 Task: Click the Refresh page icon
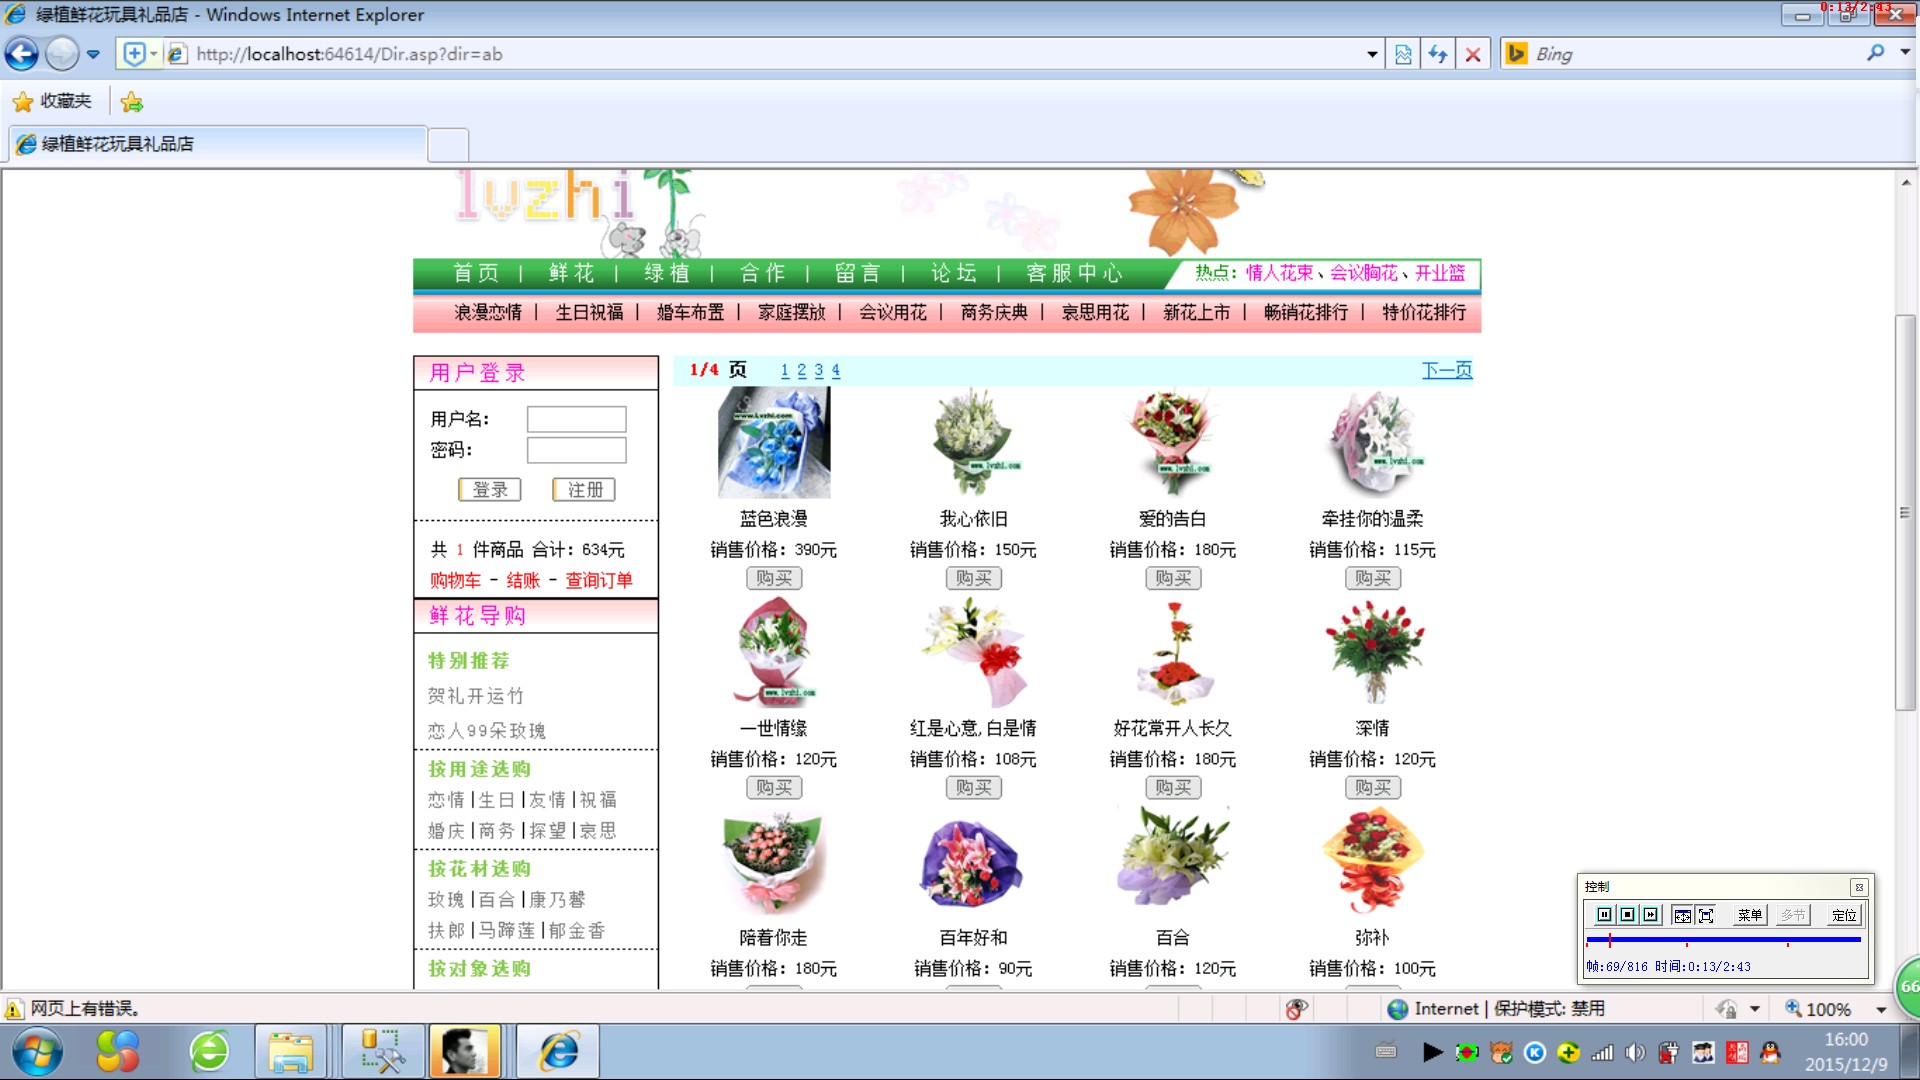(x=1438, y=55)
